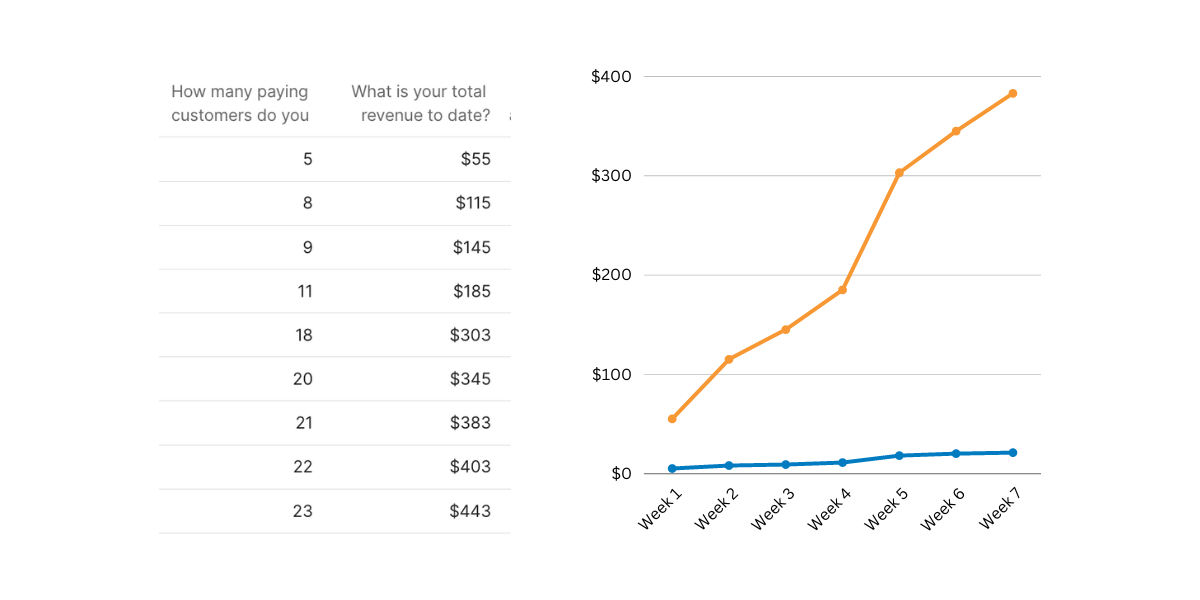Click the "Week 6" x-axis label
1200x600 pixels.
(x=943, y=508)
